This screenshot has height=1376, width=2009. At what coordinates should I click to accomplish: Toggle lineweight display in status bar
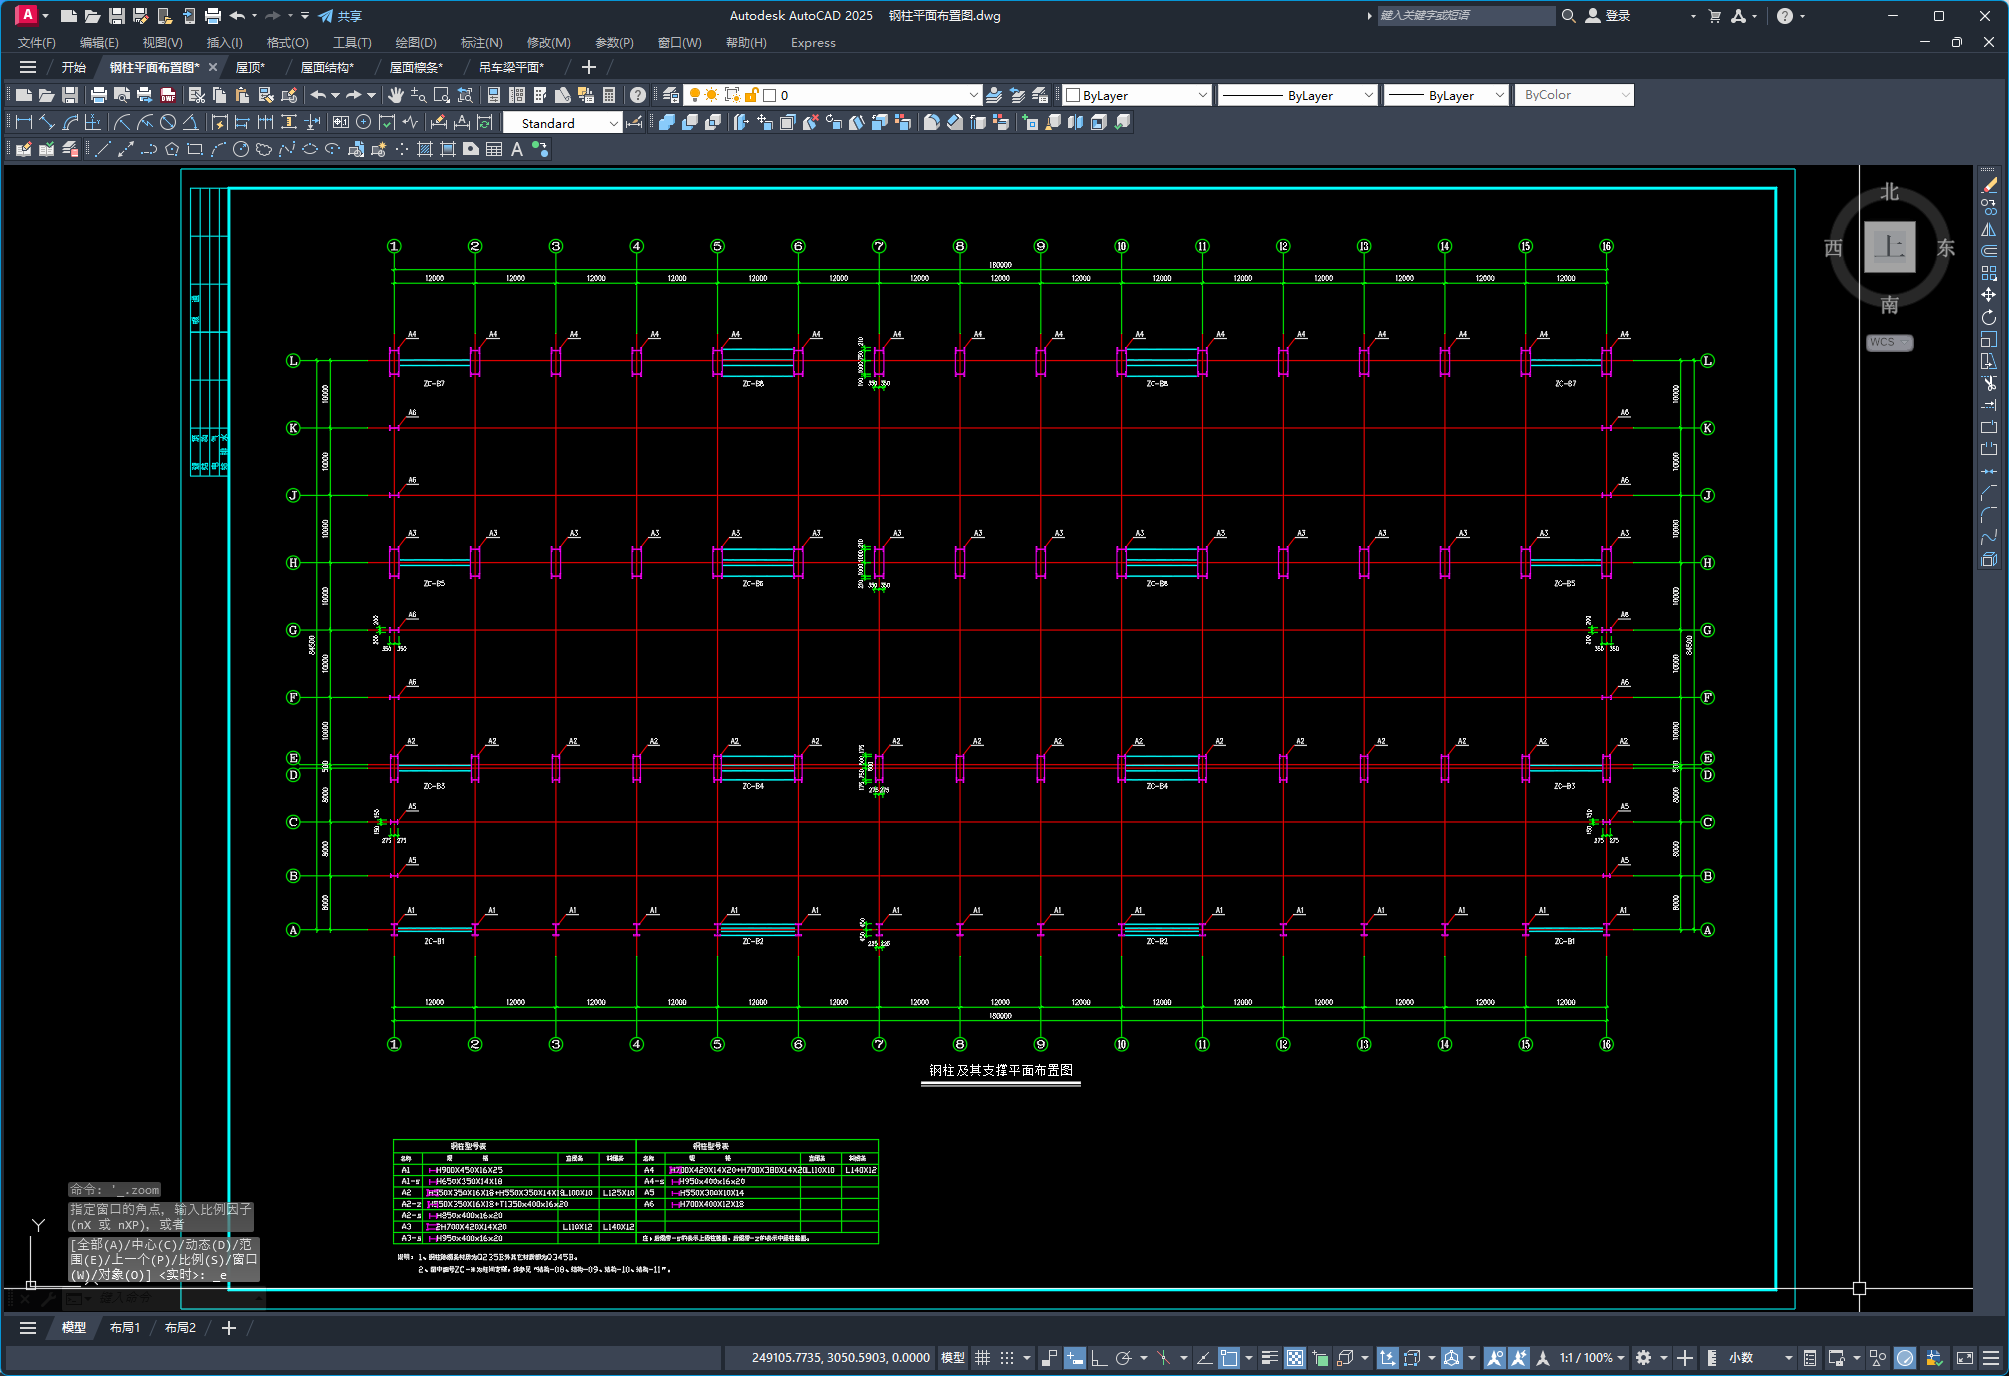coord(1269,1358)
